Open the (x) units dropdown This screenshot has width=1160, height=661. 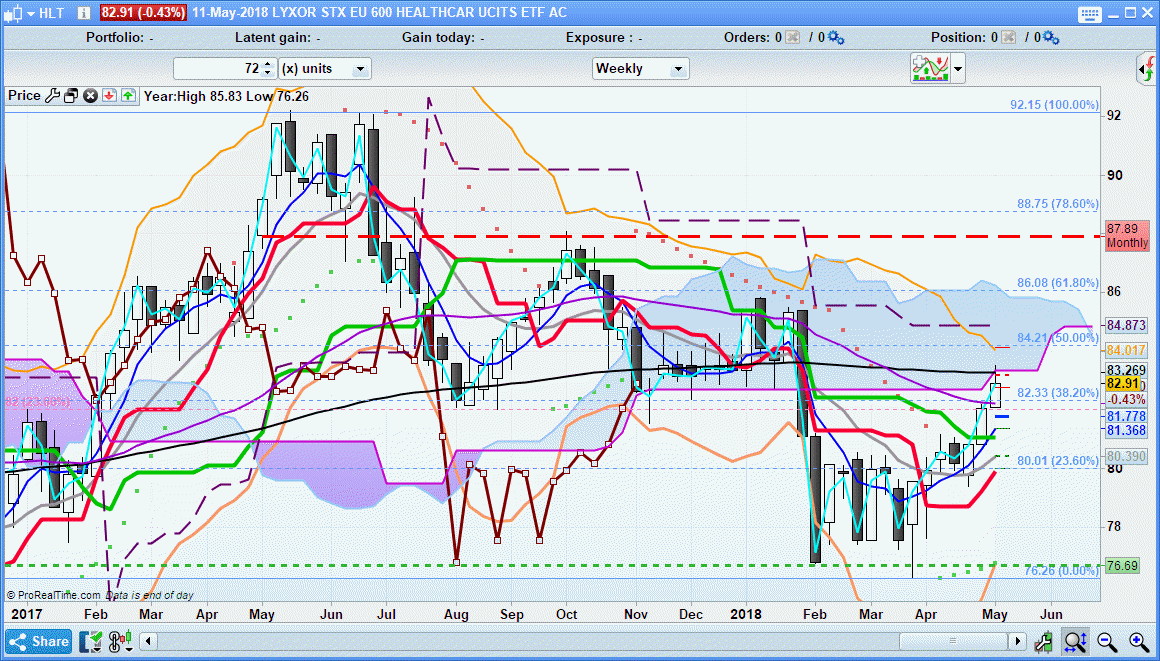[325, 69]
